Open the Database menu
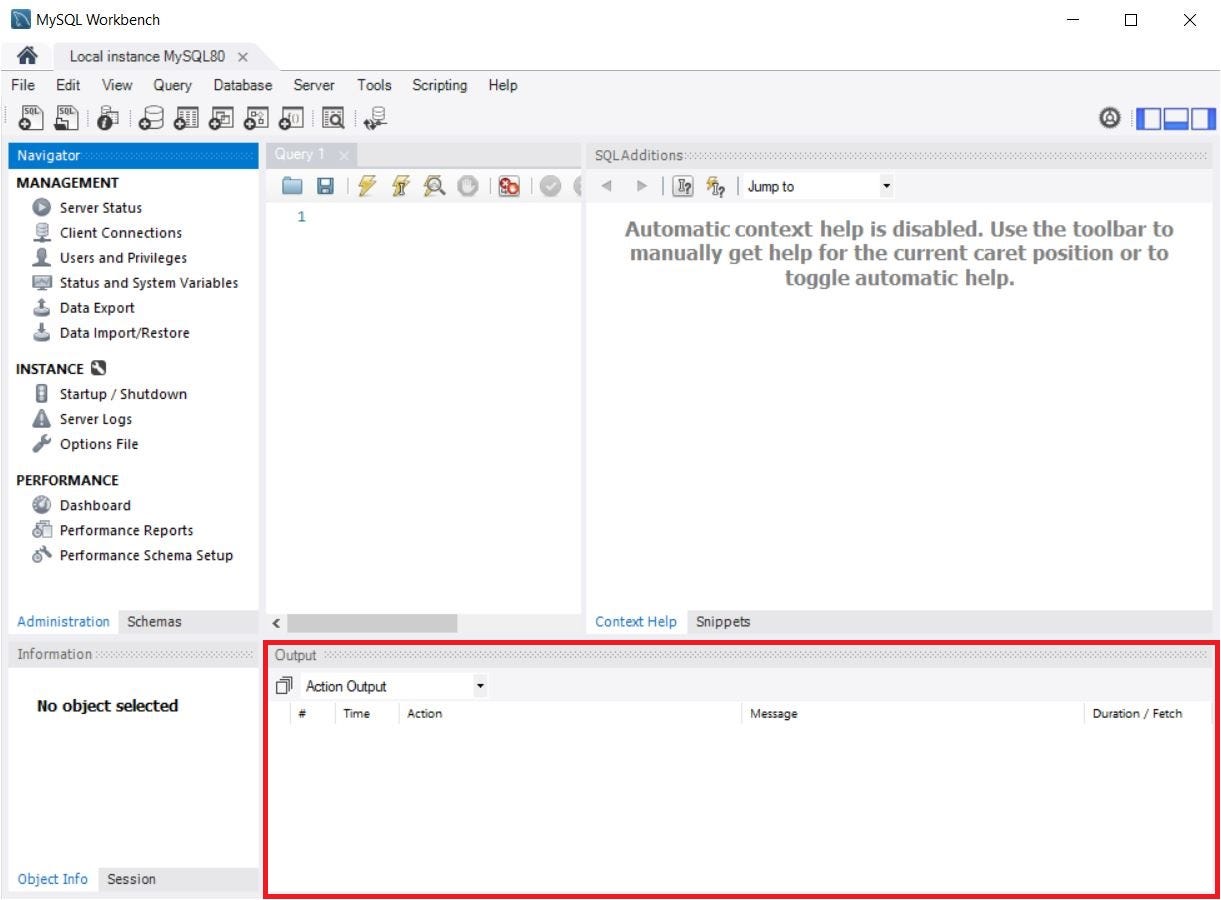 click(x=243, y=85)
